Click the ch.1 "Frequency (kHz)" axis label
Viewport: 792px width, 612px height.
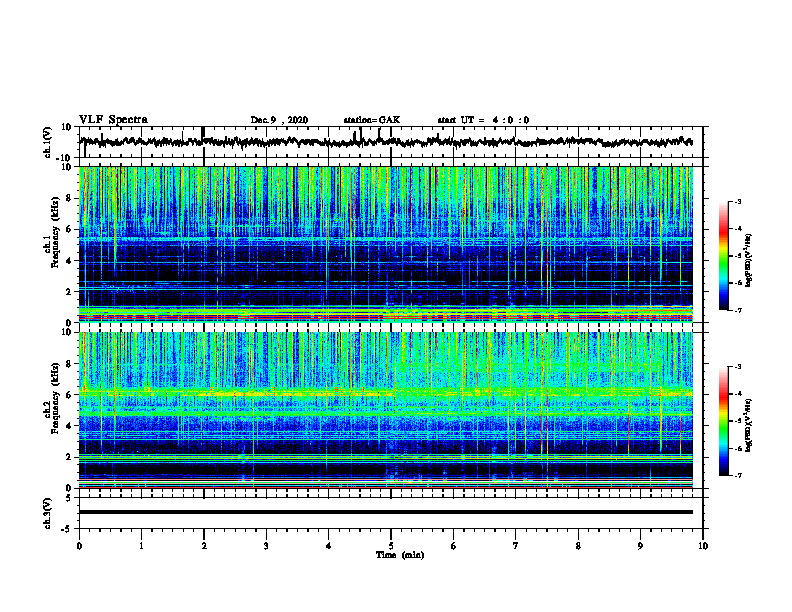(56, 232)
